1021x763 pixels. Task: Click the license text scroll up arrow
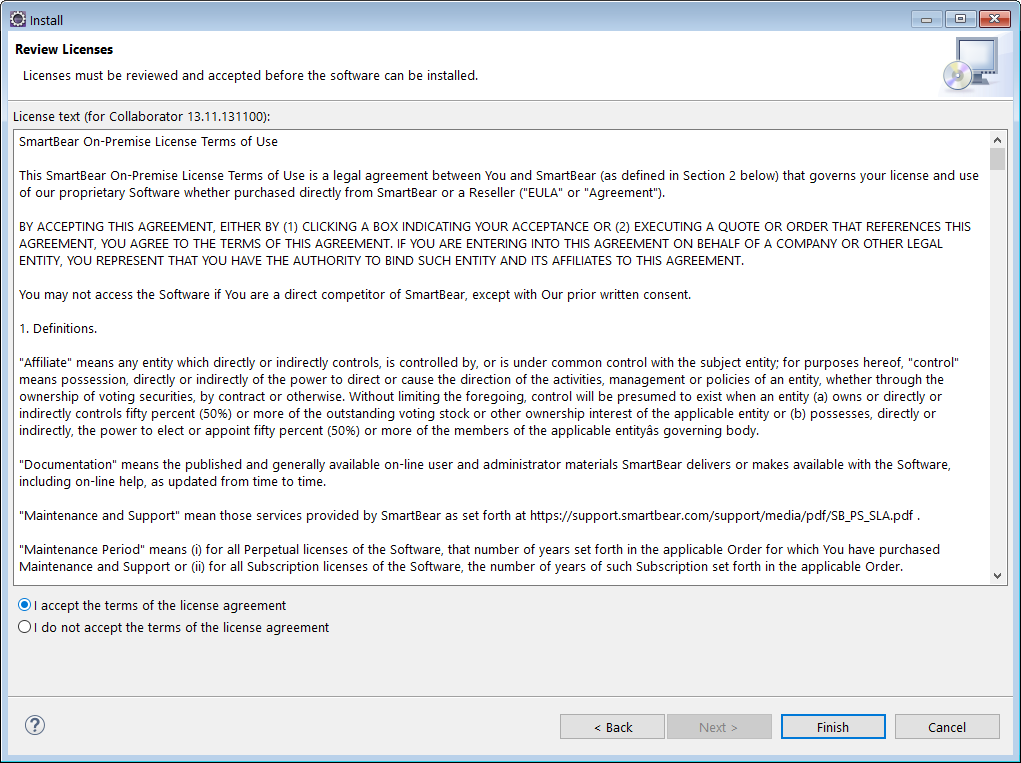(x=997, y=140)
